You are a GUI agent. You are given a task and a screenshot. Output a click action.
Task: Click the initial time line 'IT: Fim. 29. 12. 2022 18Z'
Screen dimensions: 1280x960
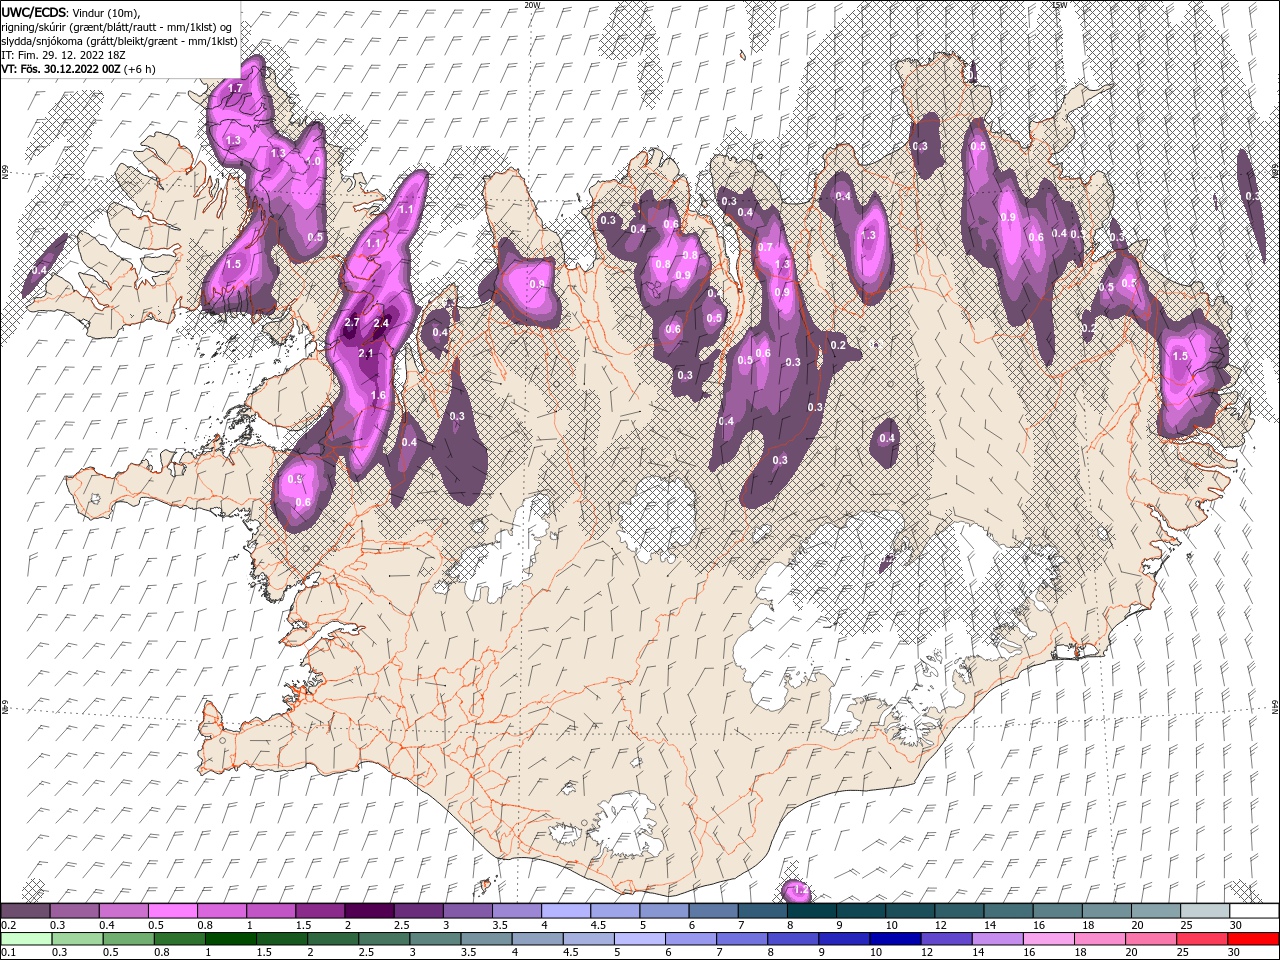pos(63,55)
